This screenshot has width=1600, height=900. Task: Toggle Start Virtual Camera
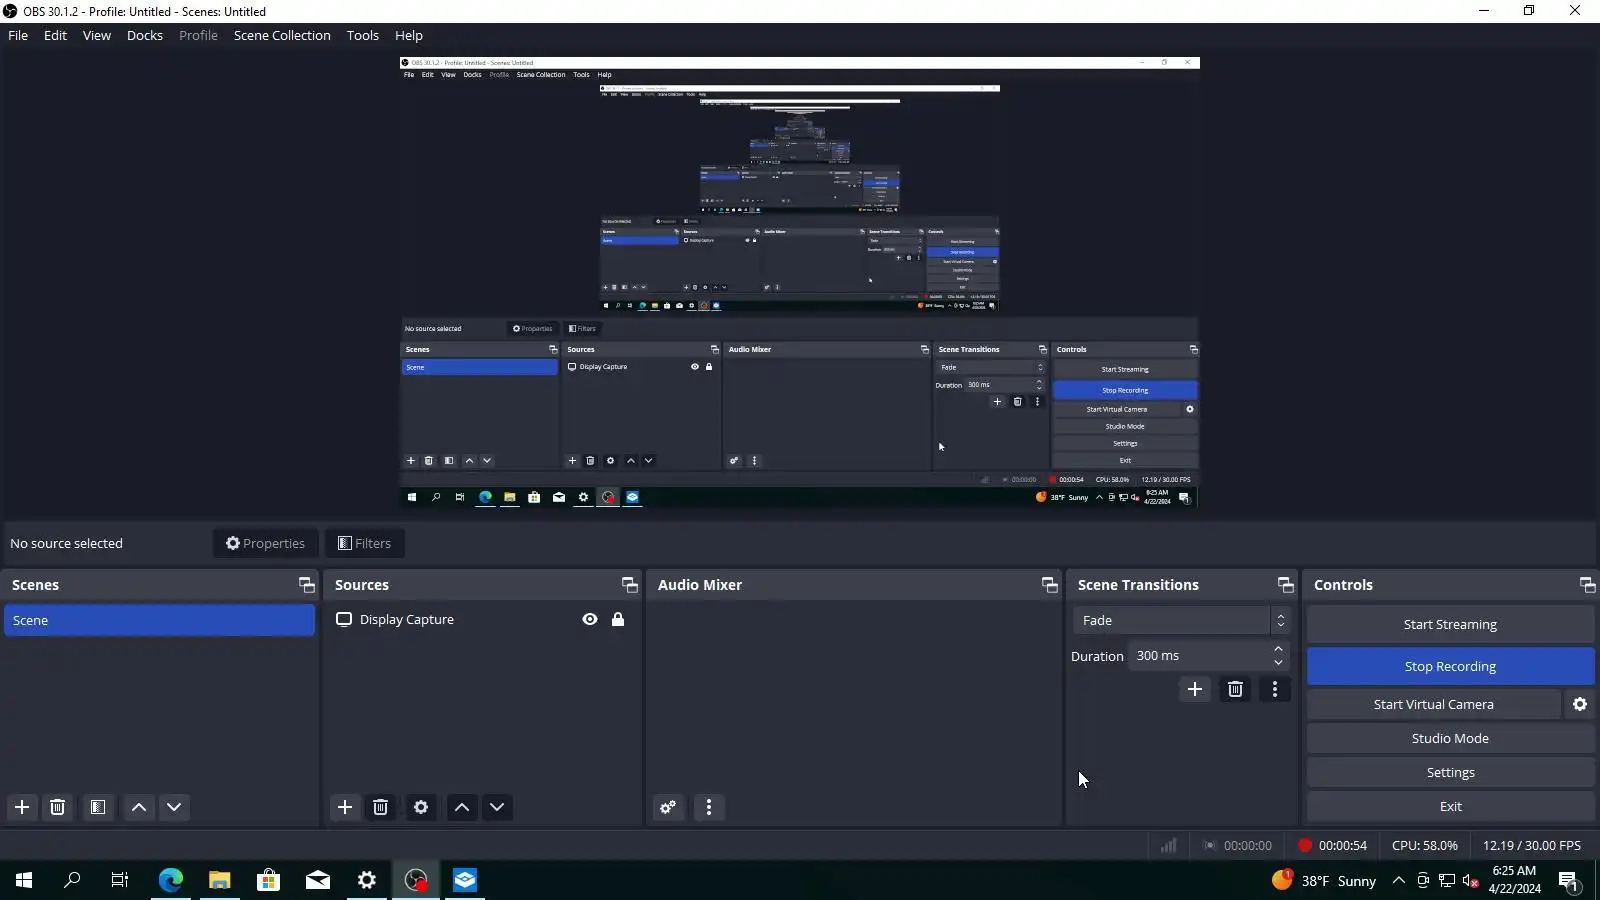coord(1434,704)
